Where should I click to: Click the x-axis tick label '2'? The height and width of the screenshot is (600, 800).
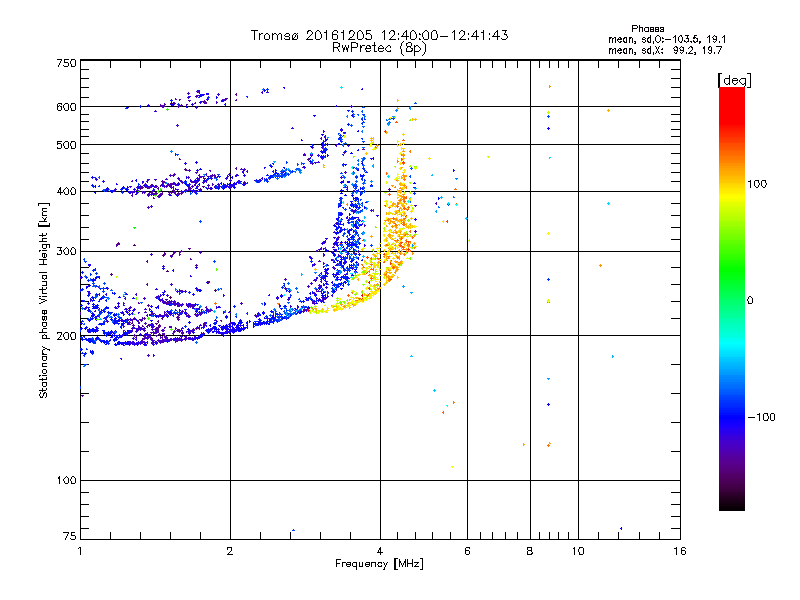[x=230, y=551]
